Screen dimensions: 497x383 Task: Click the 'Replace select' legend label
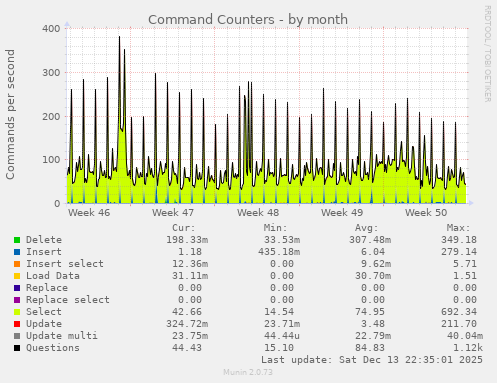point(68,300)
